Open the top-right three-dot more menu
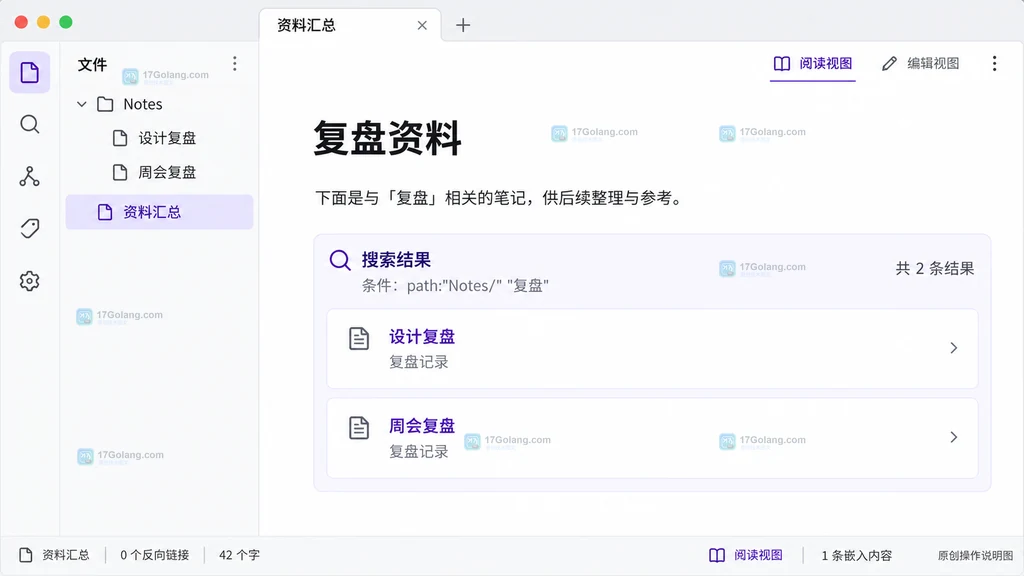Viewport: 1024px width, 576px height. coord(994,63)
